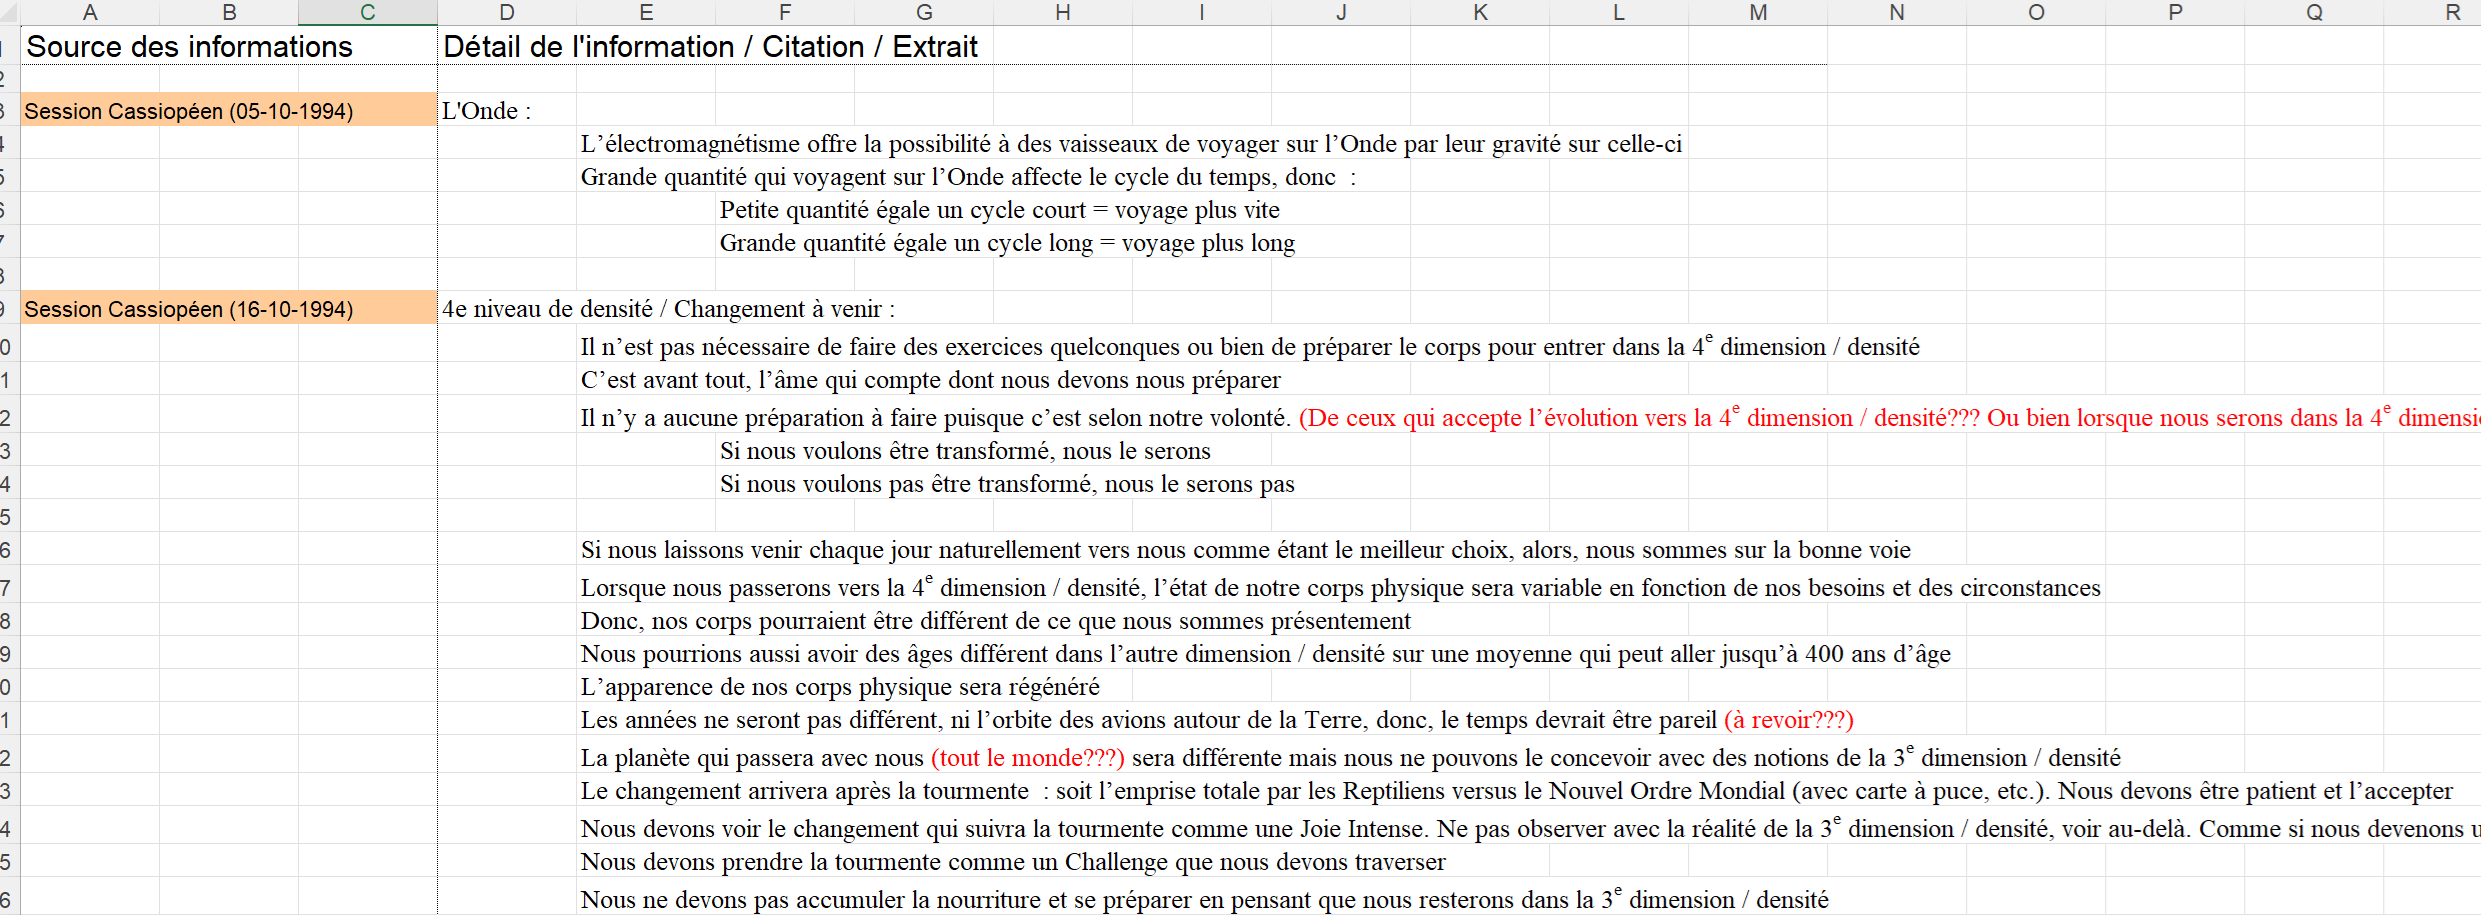Click column M header
Image resolution: width=2481 pixels, height=915 pixels.
(1757, 12)
